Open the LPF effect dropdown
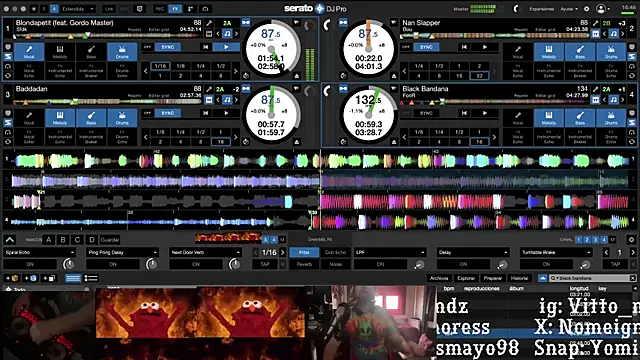 390,253
